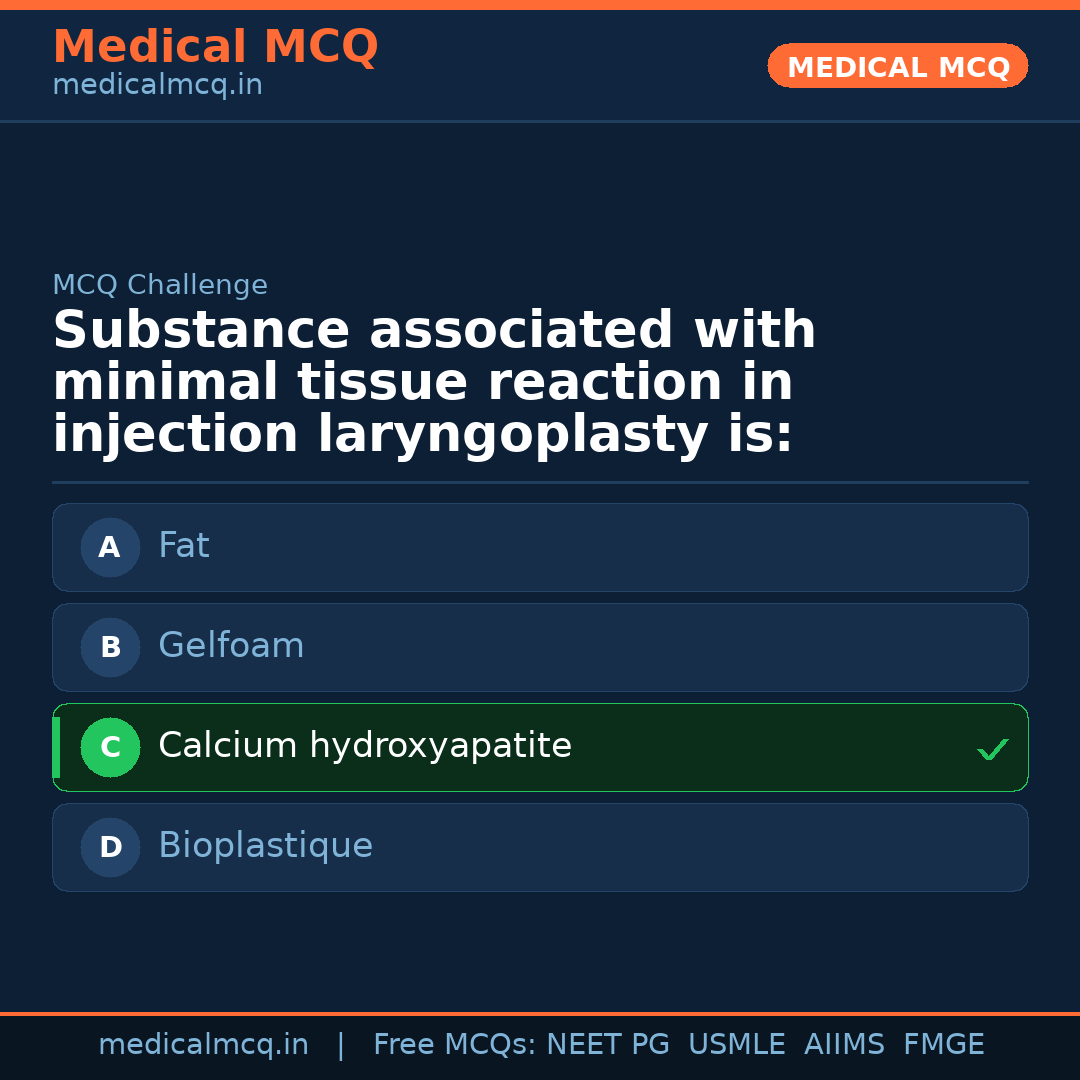Open the medicalmcq.in link under header title
1080x1080 pixels.
157,85
